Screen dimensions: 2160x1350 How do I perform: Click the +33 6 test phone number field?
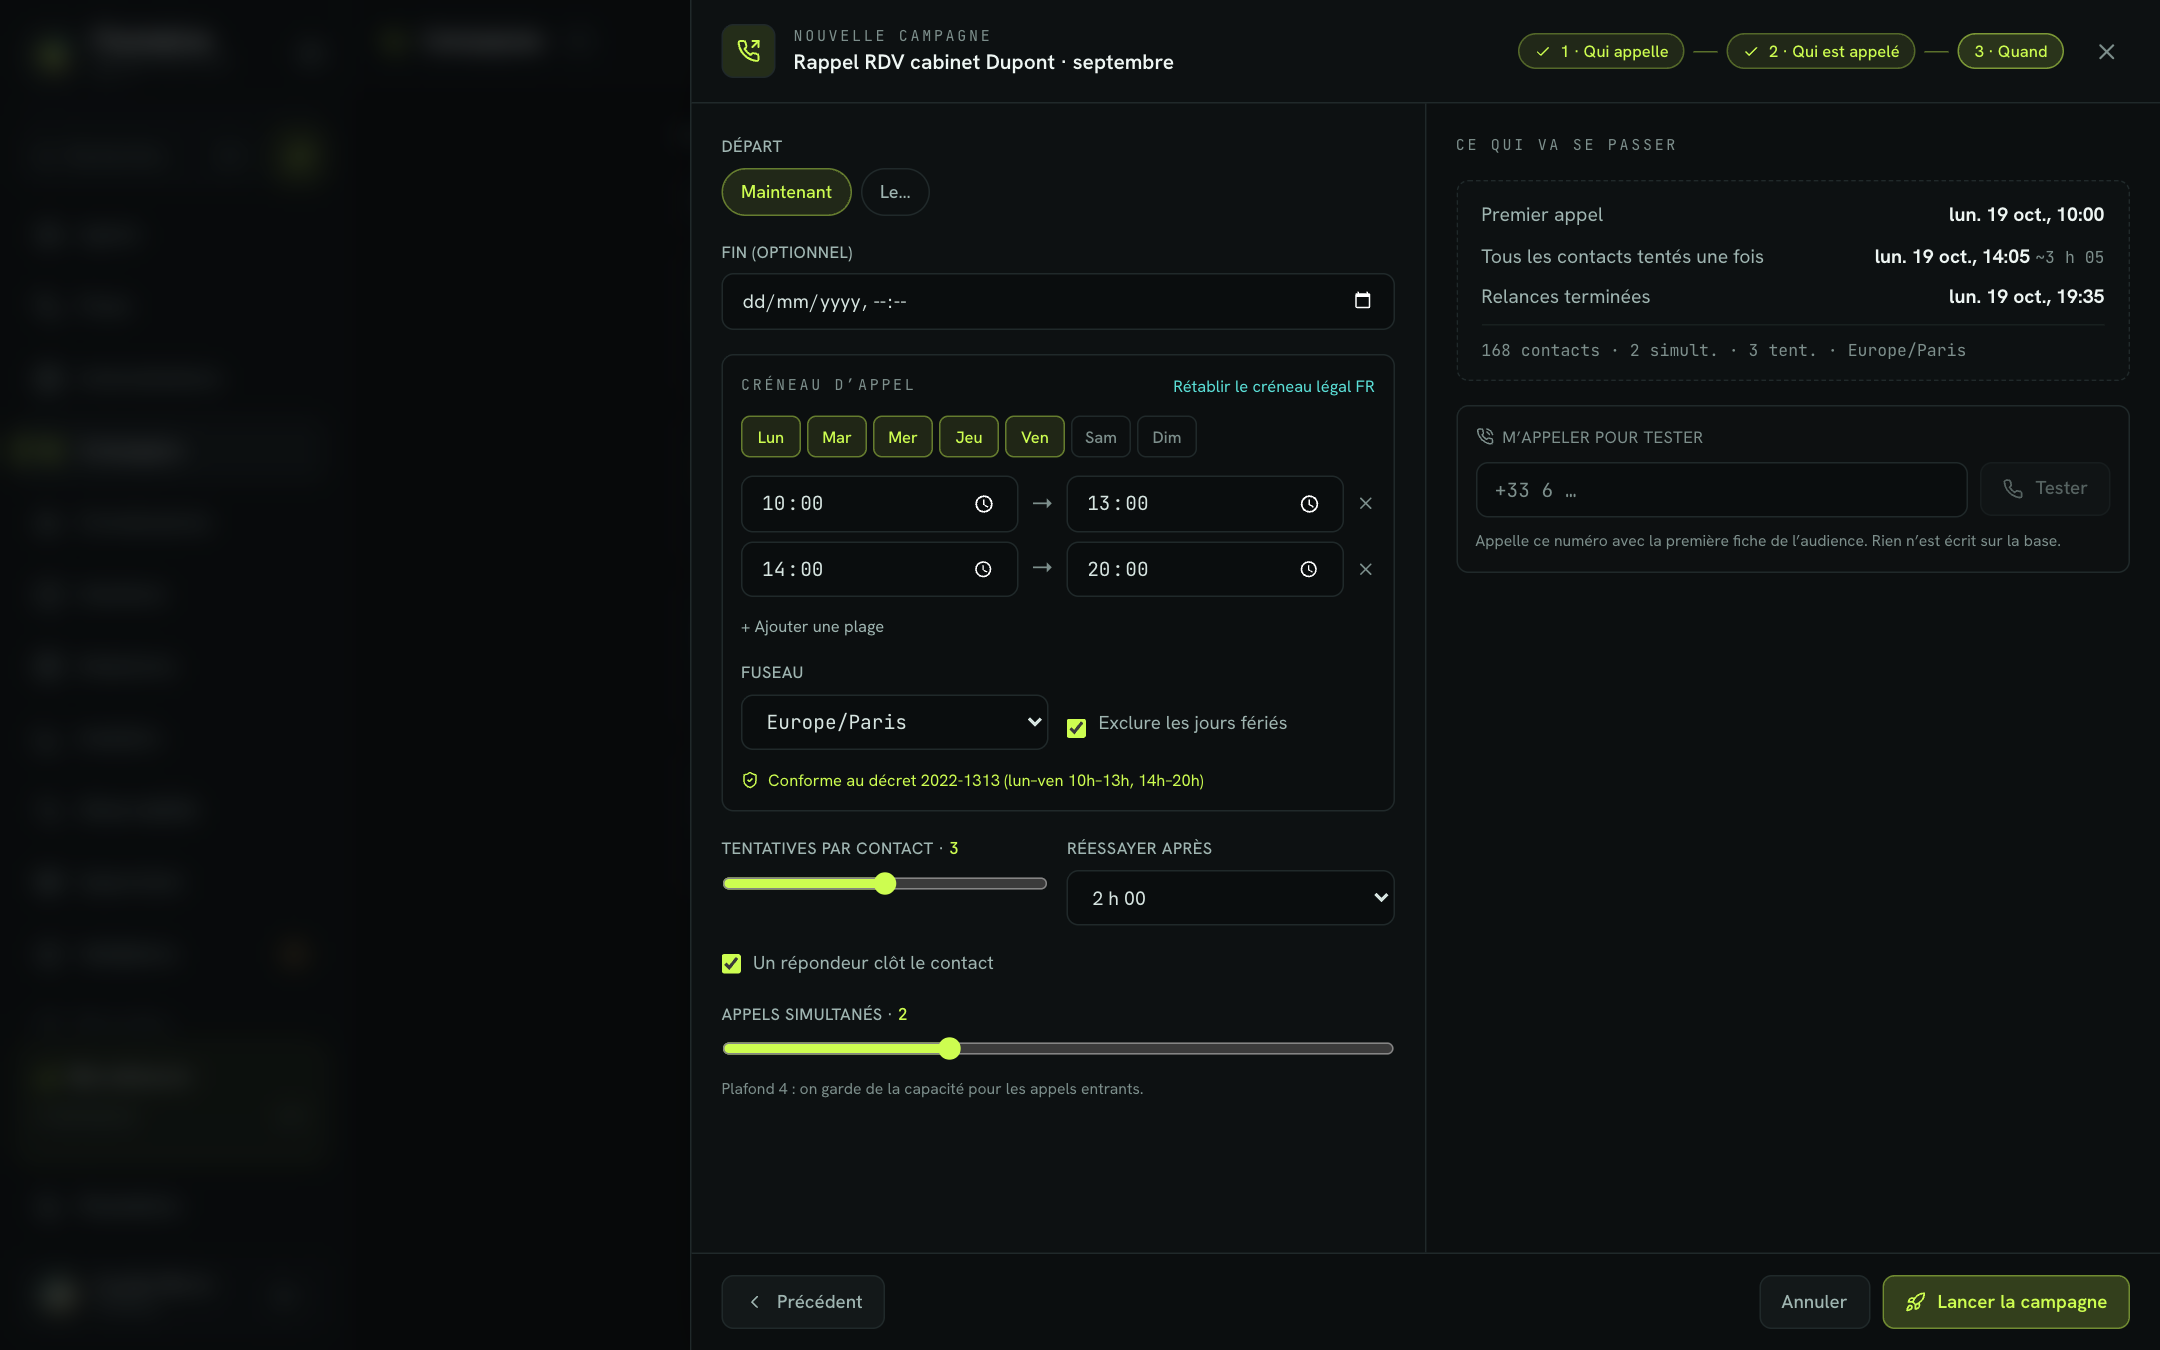(1721, 489)
